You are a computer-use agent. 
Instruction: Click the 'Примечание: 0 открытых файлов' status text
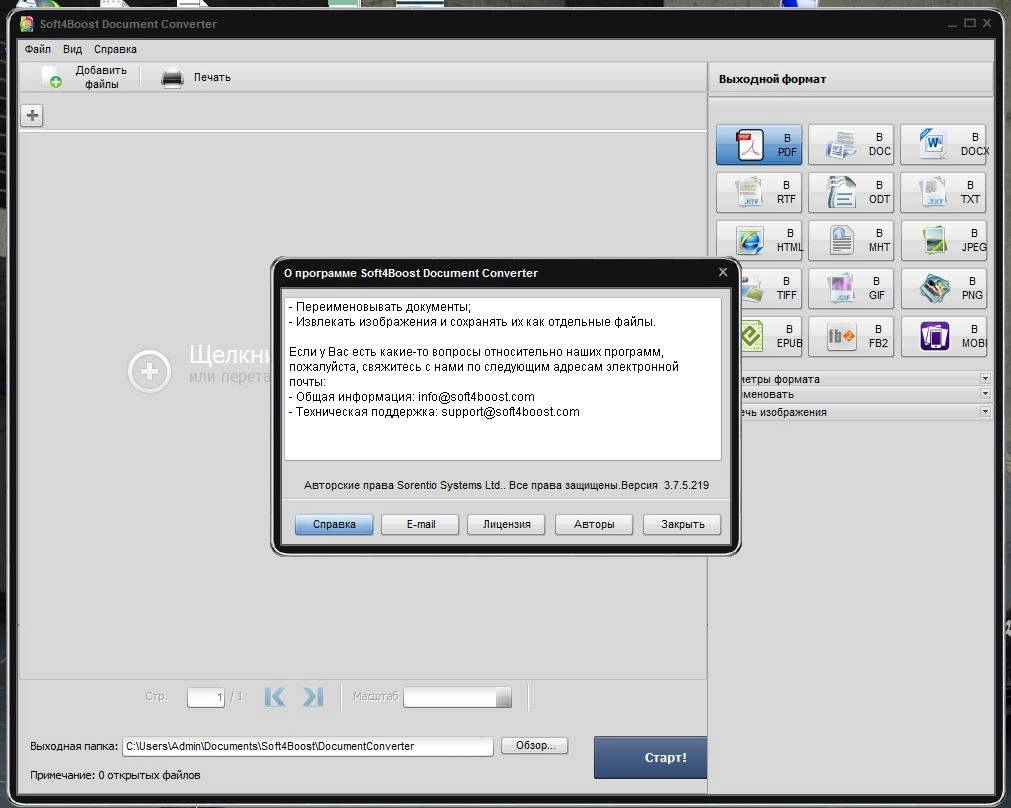[115, 774]
